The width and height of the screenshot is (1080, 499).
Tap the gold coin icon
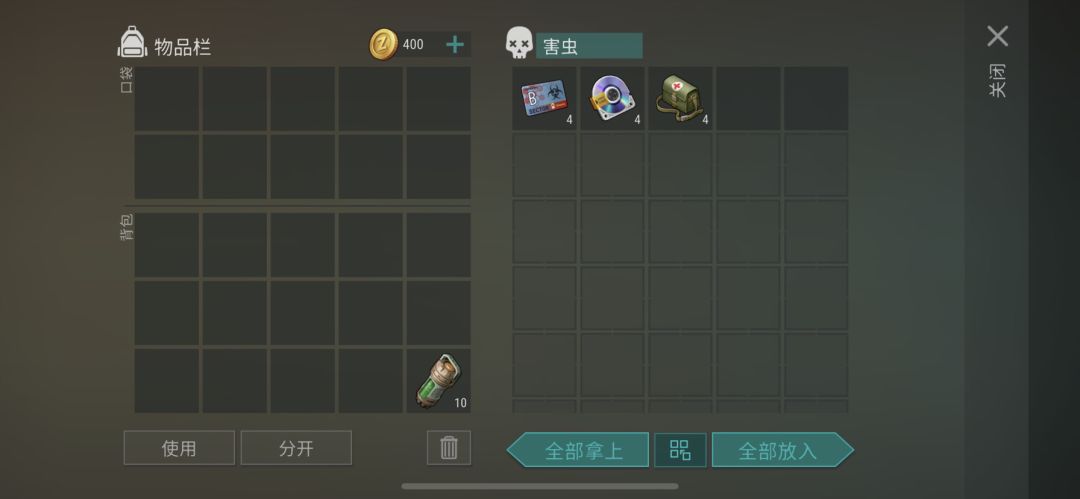coord(384,45)
